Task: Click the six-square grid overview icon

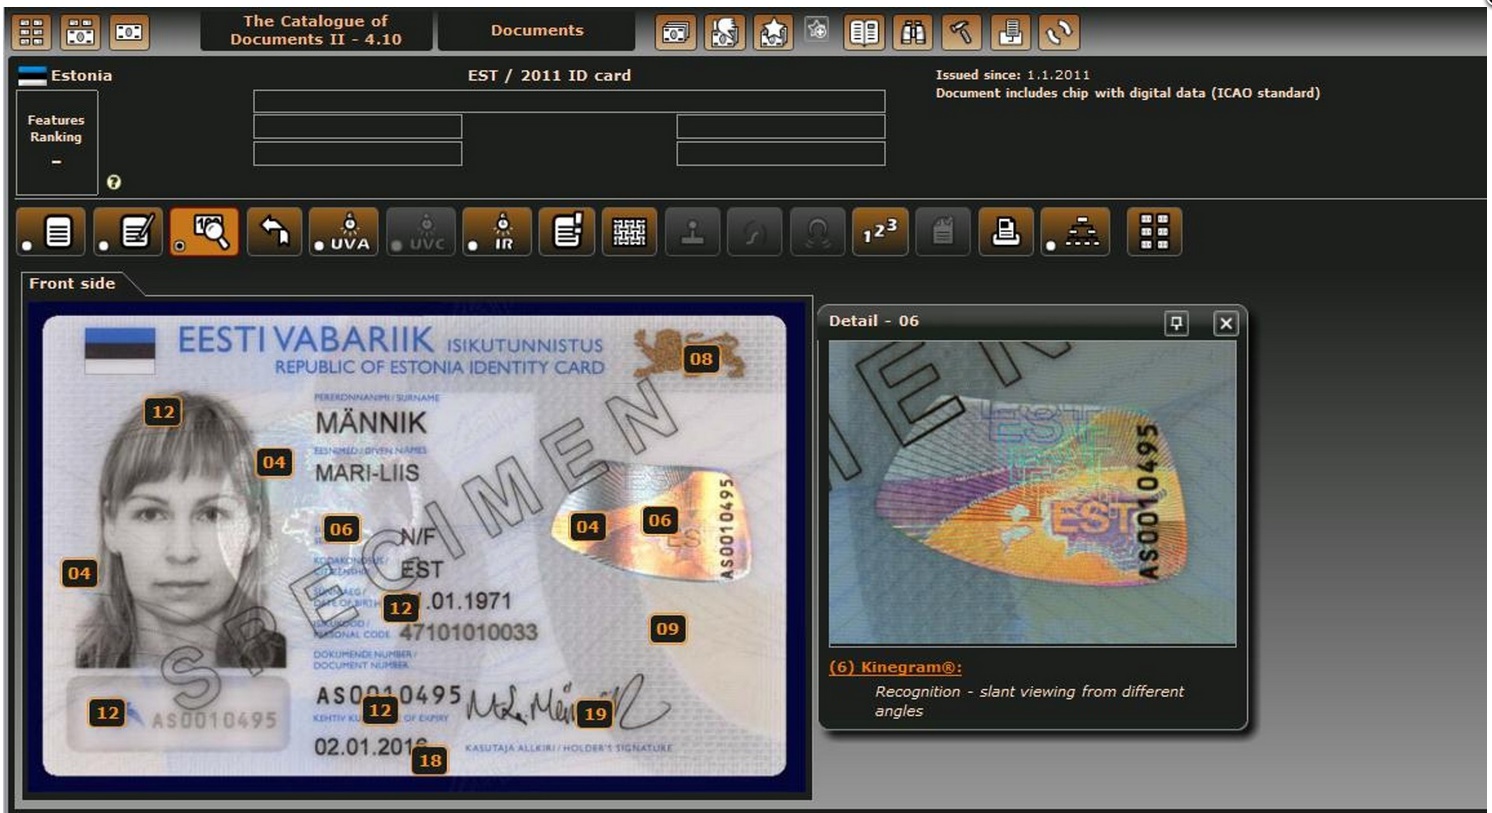Action: click(x=1154, y=232)
